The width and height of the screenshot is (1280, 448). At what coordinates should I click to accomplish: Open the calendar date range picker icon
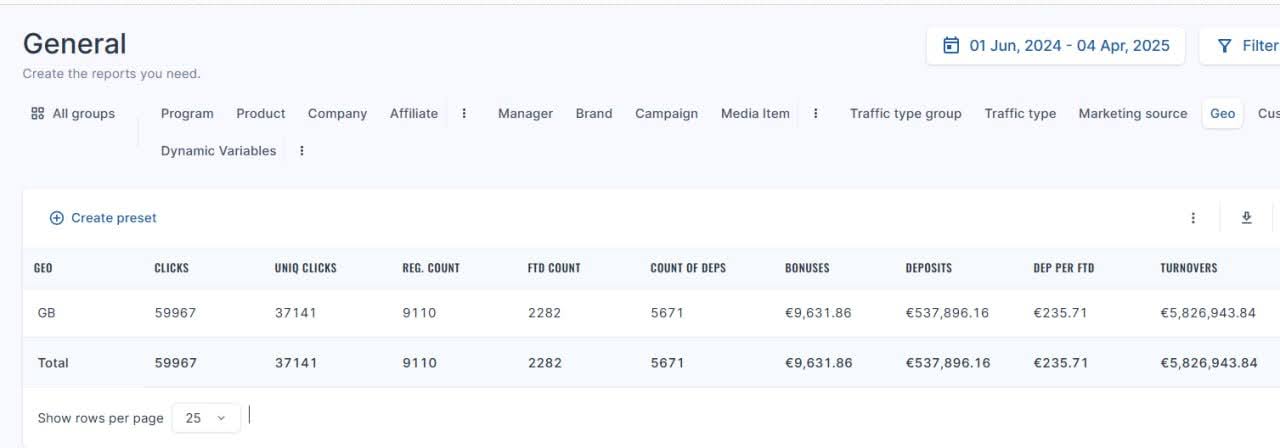pos(951,45)
